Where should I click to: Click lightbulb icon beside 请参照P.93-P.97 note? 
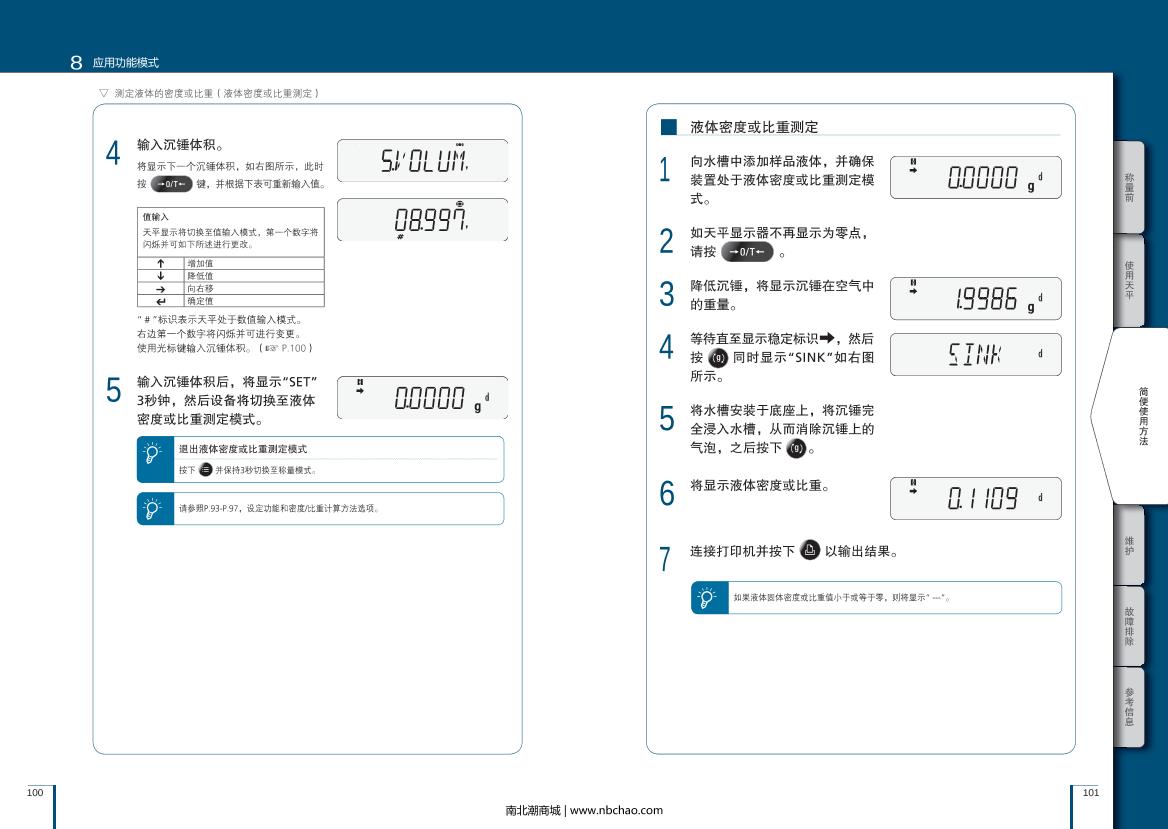[x=153, y=508]
